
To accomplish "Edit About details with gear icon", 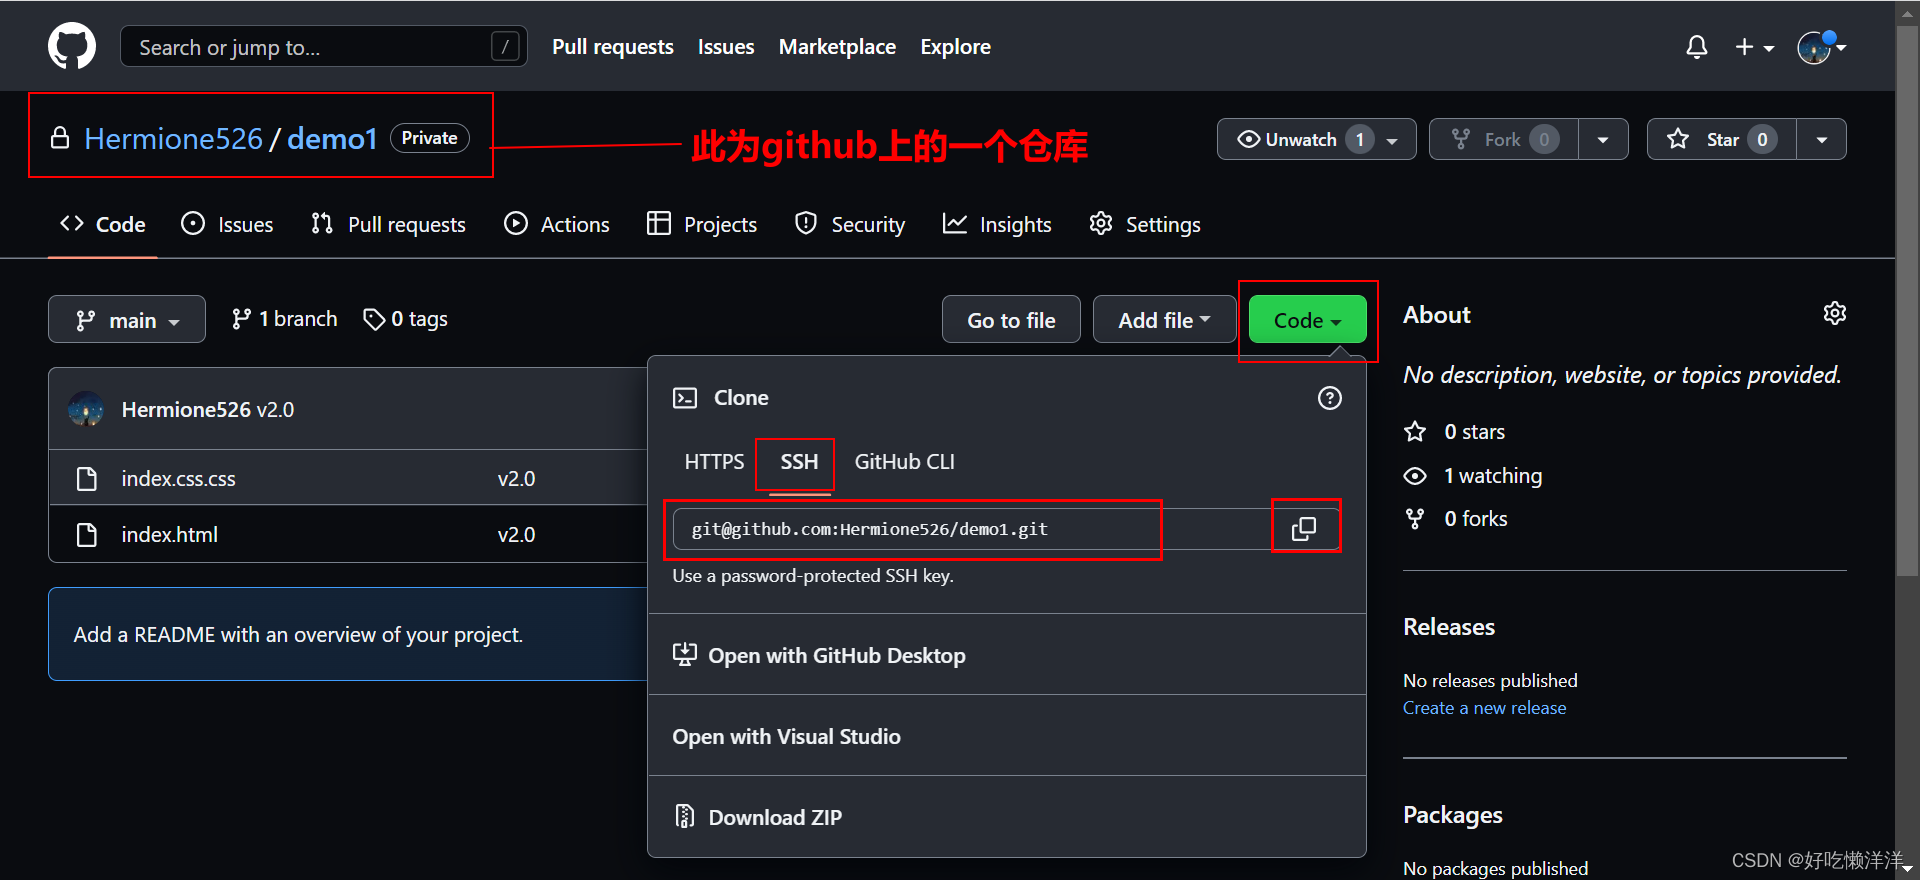I will (x=1834, y=313).
